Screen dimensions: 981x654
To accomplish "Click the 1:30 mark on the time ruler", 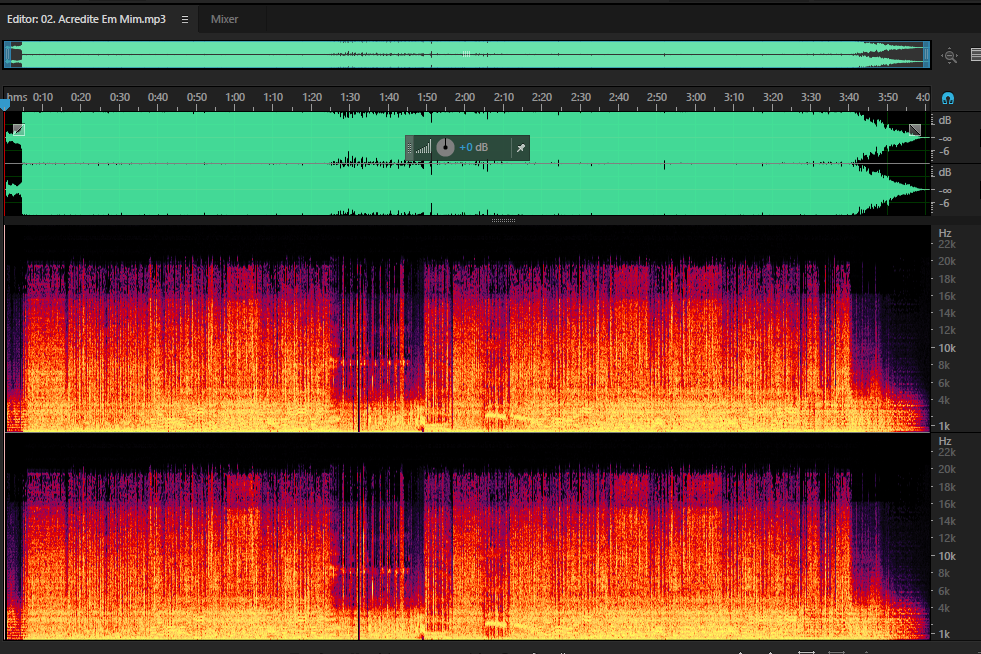I will pyautogui.click(x=350, y=97).
